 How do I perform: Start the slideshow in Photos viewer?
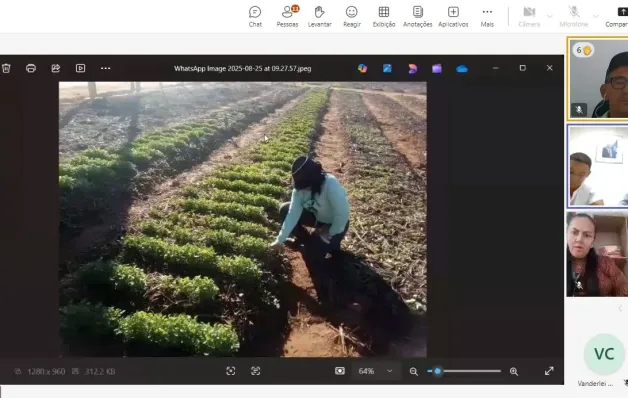81,68
